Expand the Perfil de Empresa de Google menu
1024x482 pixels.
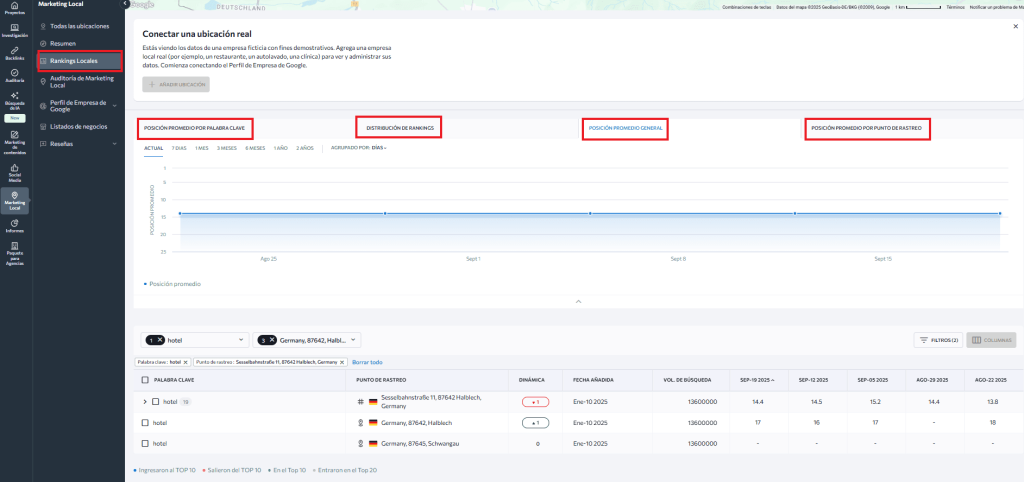[115, 105]
